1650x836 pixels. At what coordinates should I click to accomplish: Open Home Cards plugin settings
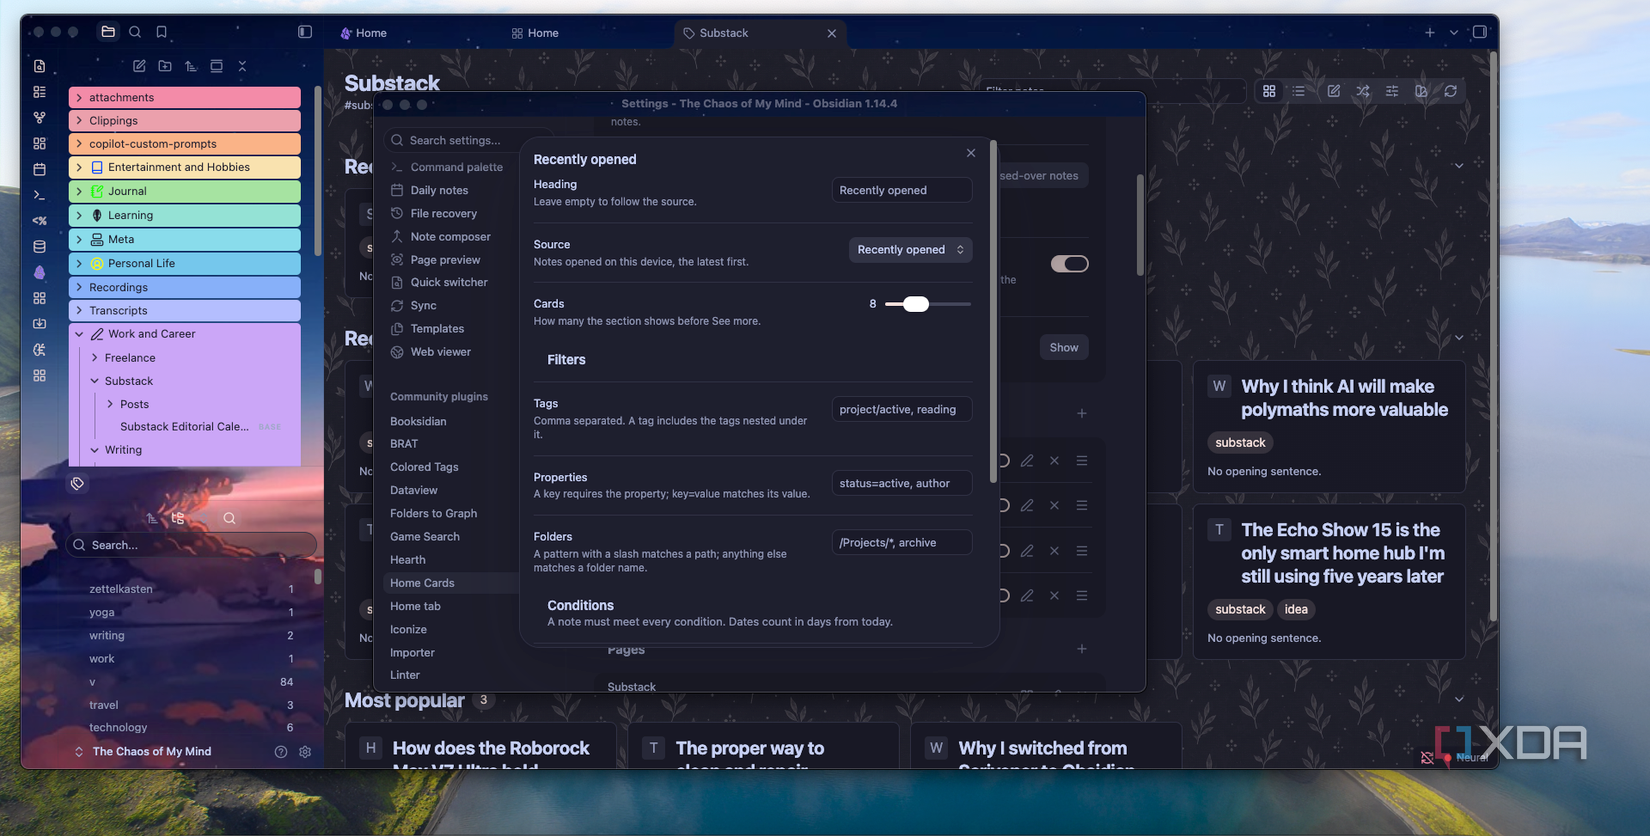[x=422, y=583]
